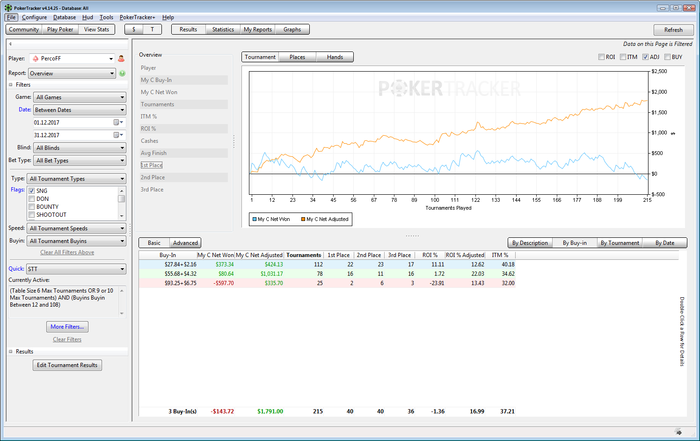
Task: Select the $93.25+$6.75 buy-in row
Action: pyautogui.click(x=327, y=283)
